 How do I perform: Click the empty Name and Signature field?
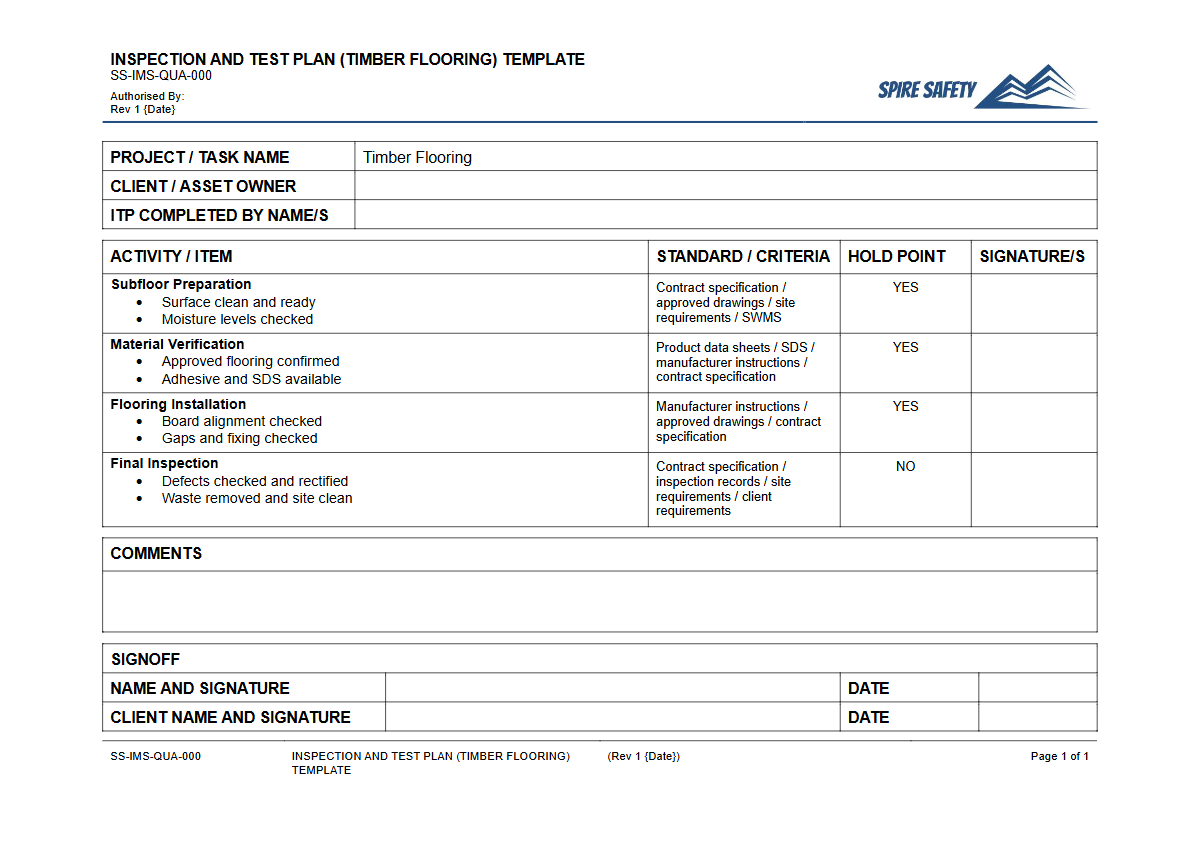tap(613, 688)
